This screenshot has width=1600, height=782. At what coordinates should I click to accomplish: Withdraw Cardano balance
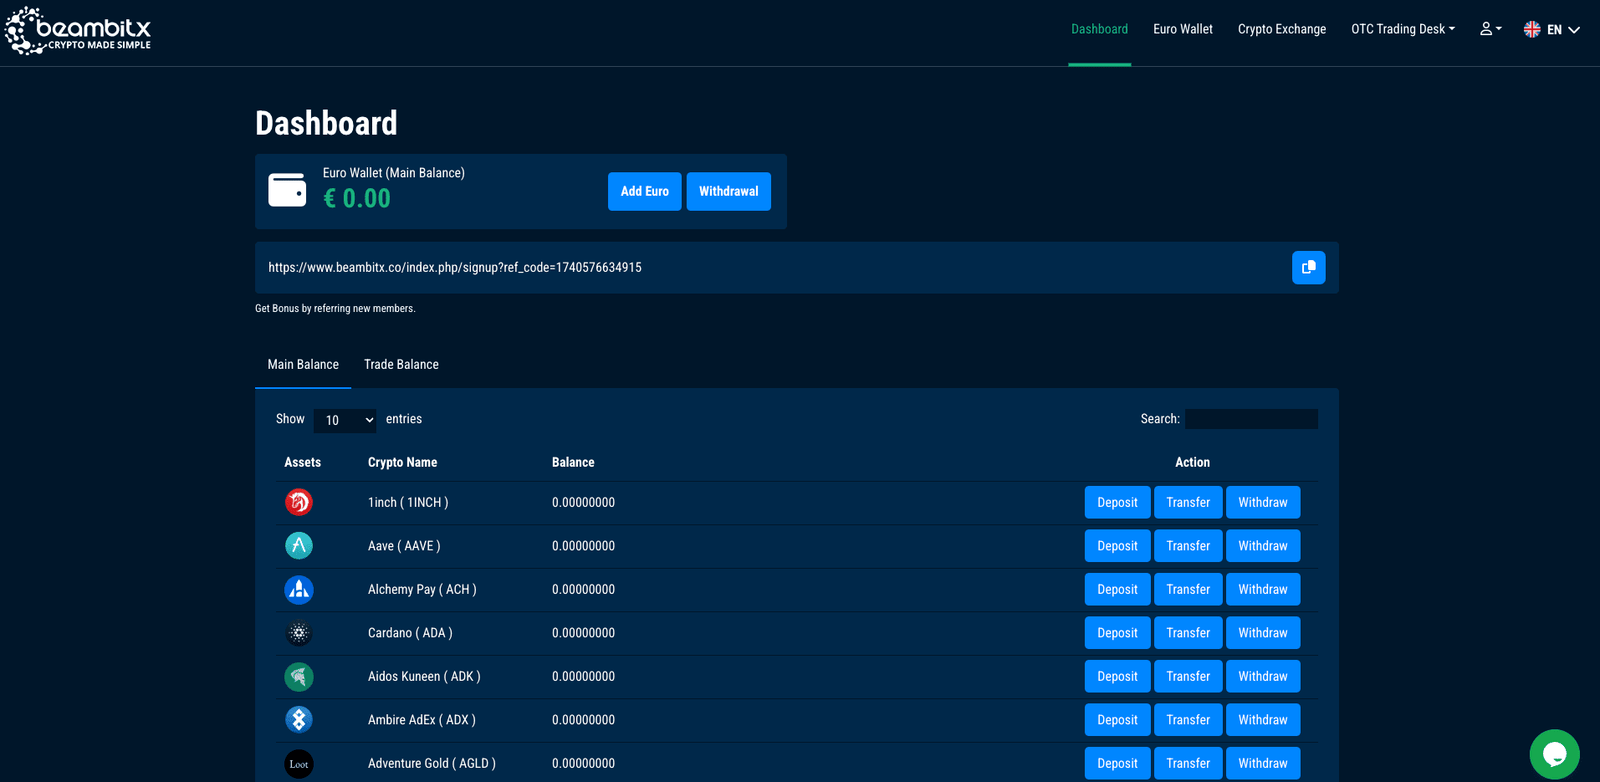tap(1263, 633)
